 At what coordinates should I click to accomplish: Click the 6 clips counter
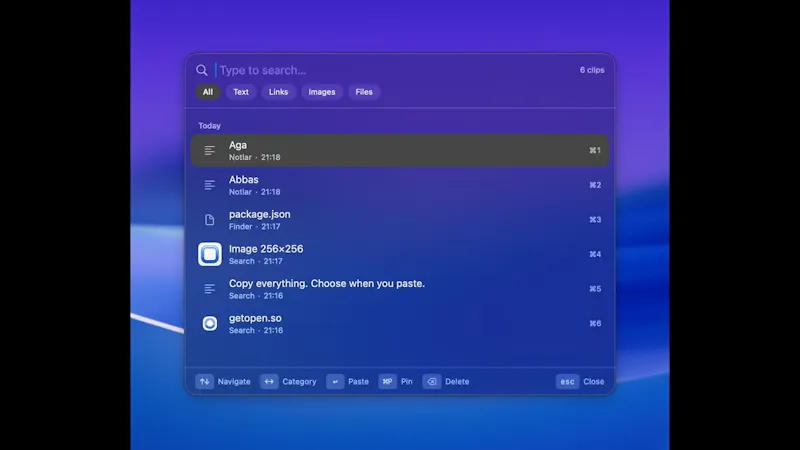tap(592, 70)
